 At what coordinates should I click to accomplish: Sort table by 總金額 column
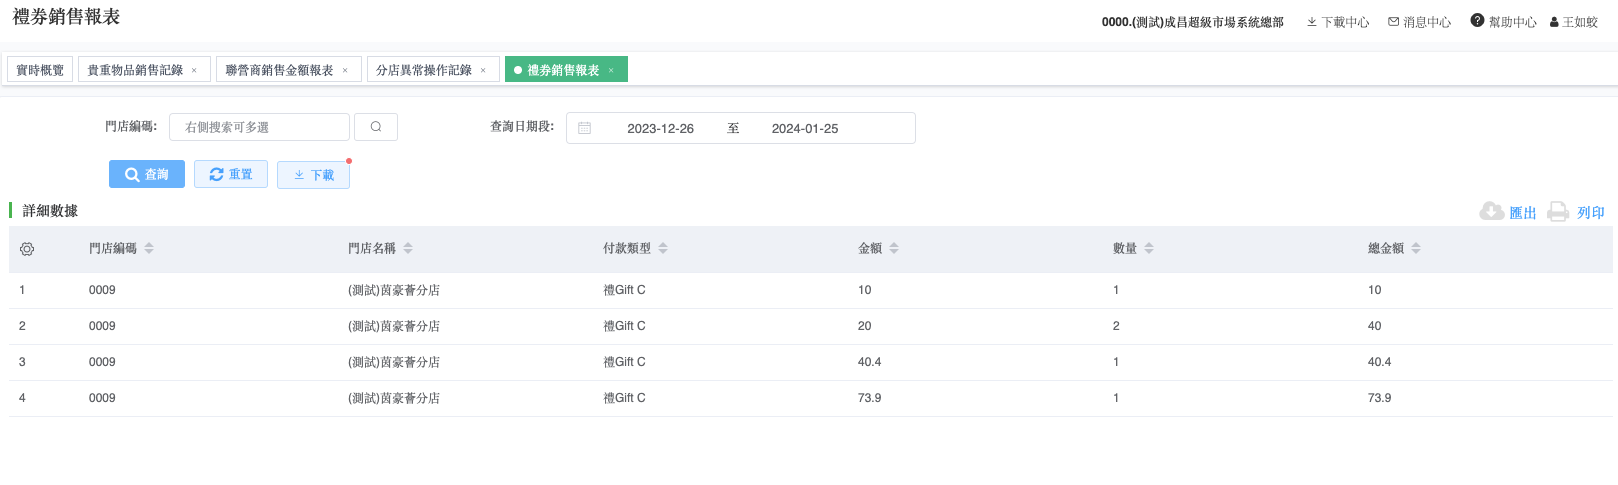[1416, 248]
